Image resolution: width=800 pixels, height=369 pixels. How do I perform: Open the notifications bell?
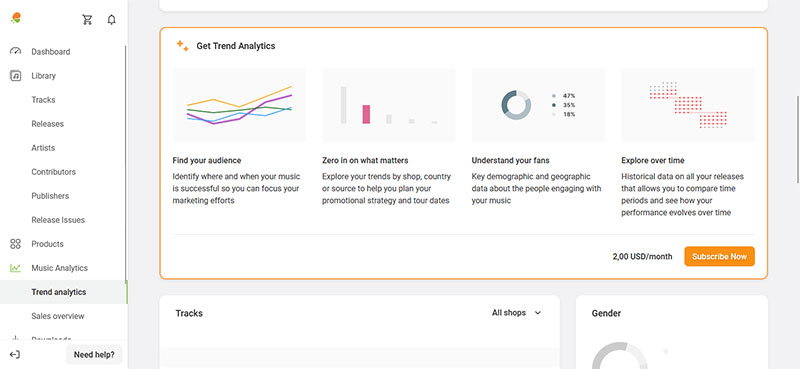(x=111, y=20)
